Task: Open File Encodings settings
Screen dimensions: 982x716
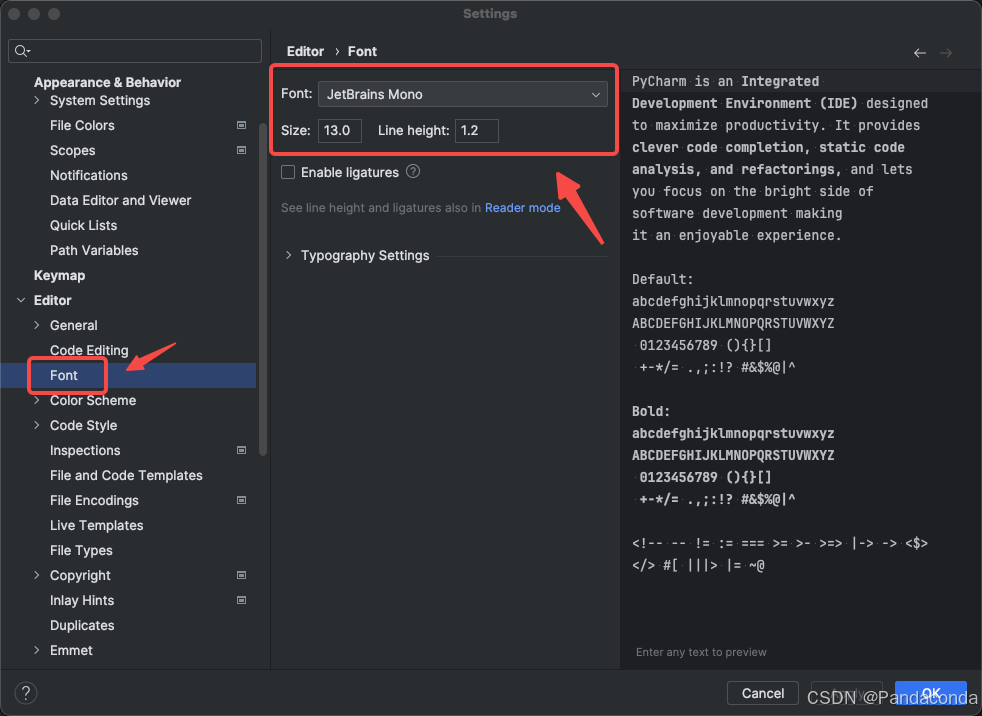Action: click(x=94, y=501)
